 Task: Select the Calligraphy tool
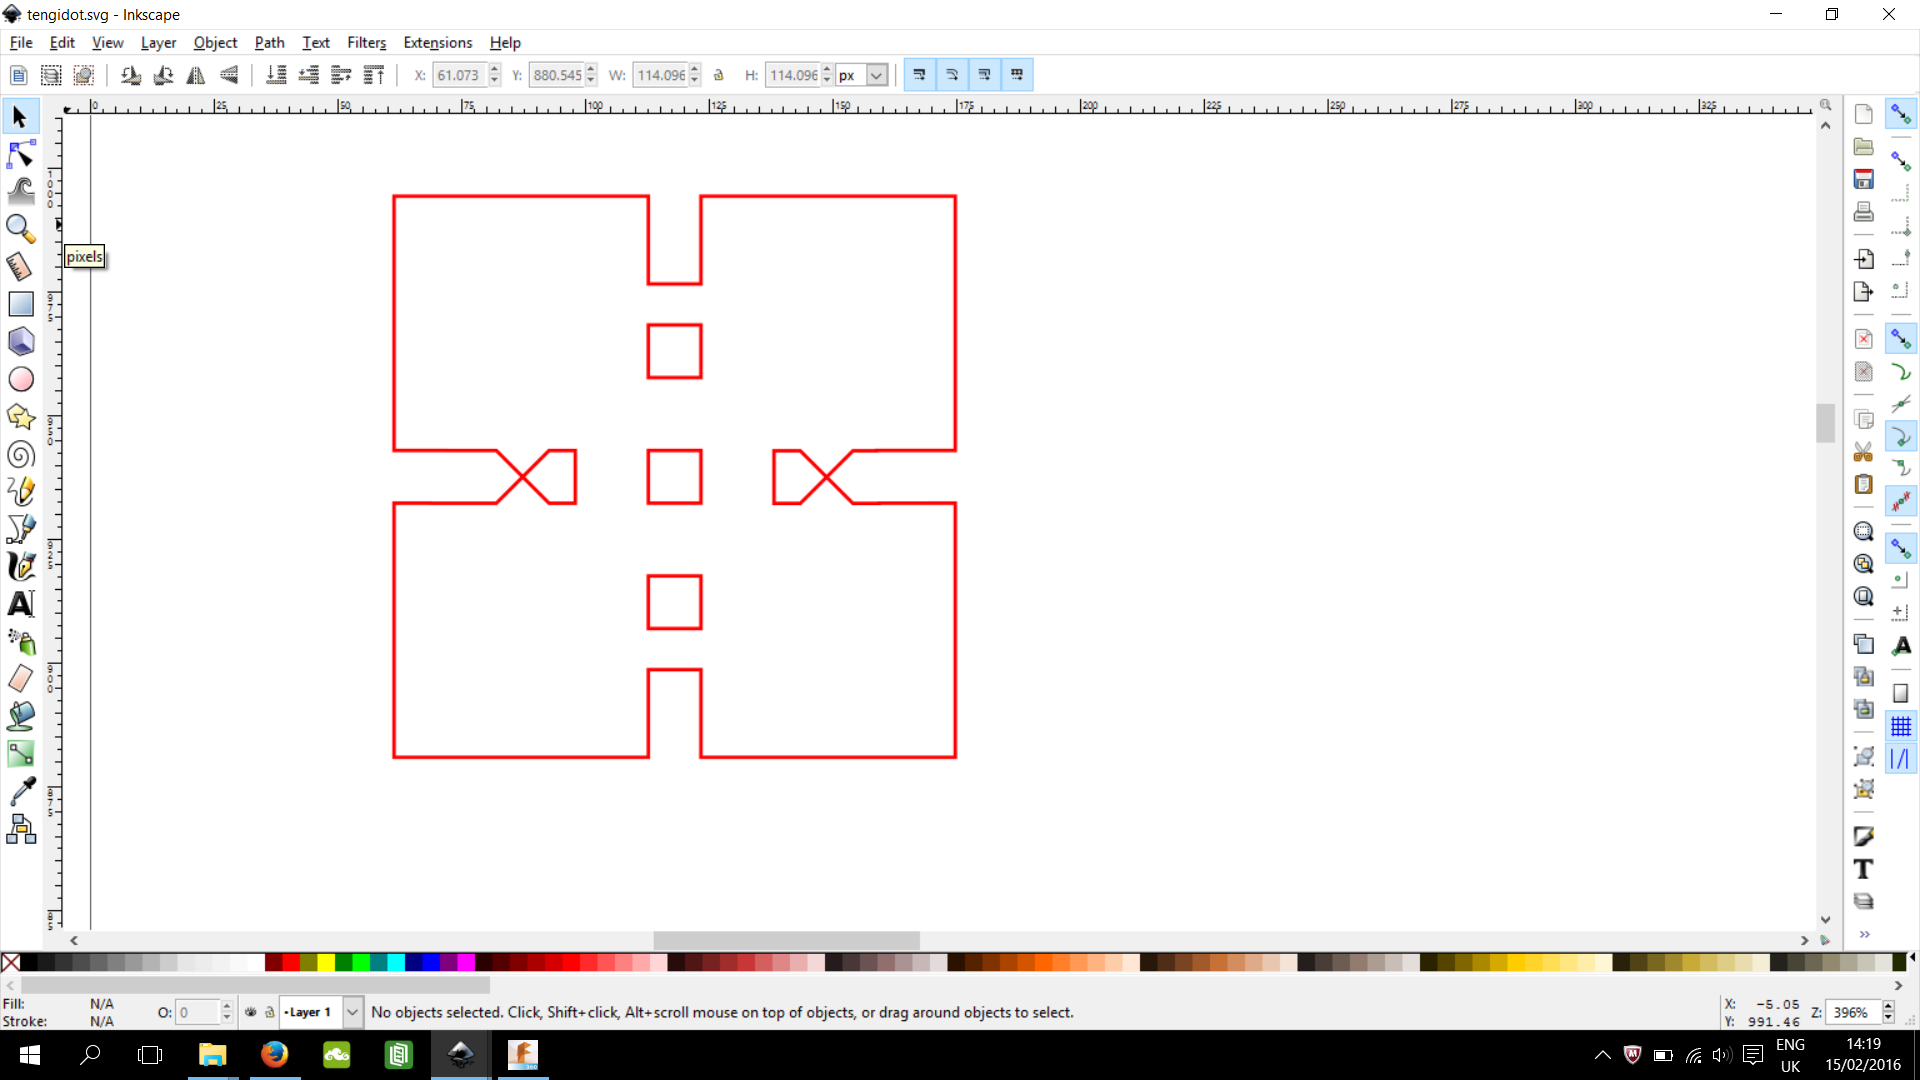pyautogui.click(x=20, y=566)
